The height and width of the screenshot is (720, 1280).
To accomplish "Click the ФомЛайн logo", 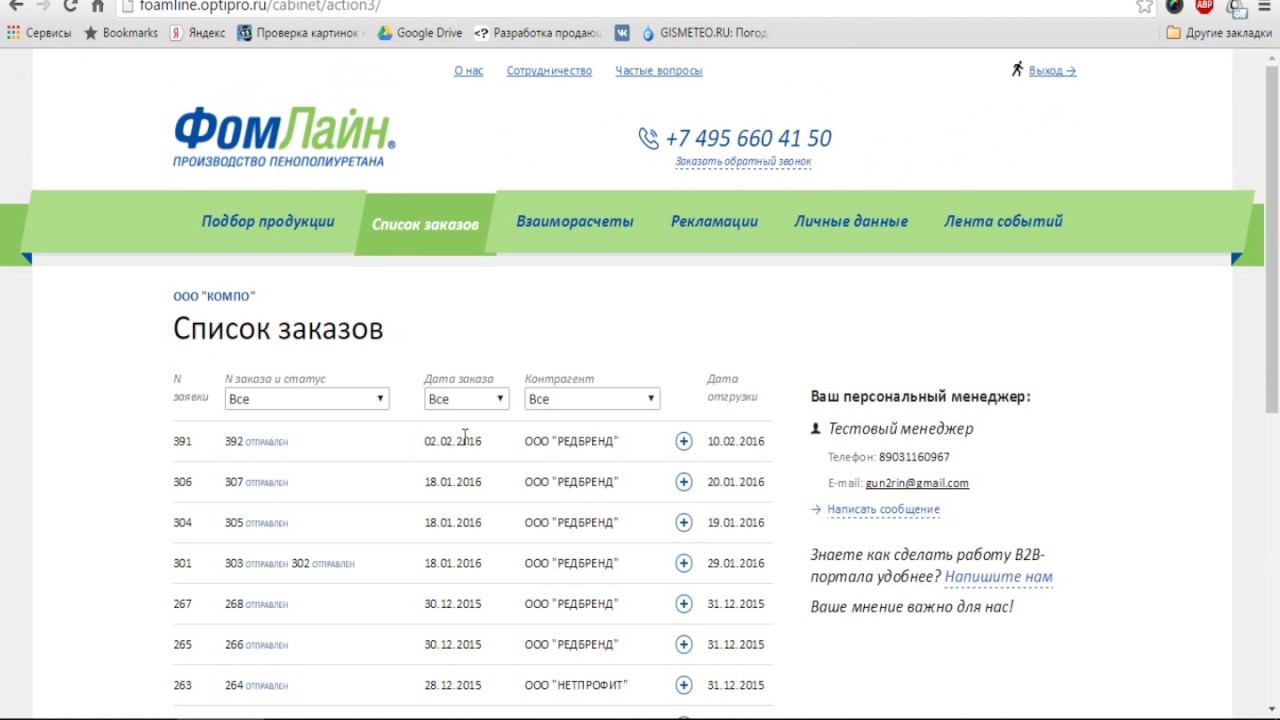I will (285, 137).
